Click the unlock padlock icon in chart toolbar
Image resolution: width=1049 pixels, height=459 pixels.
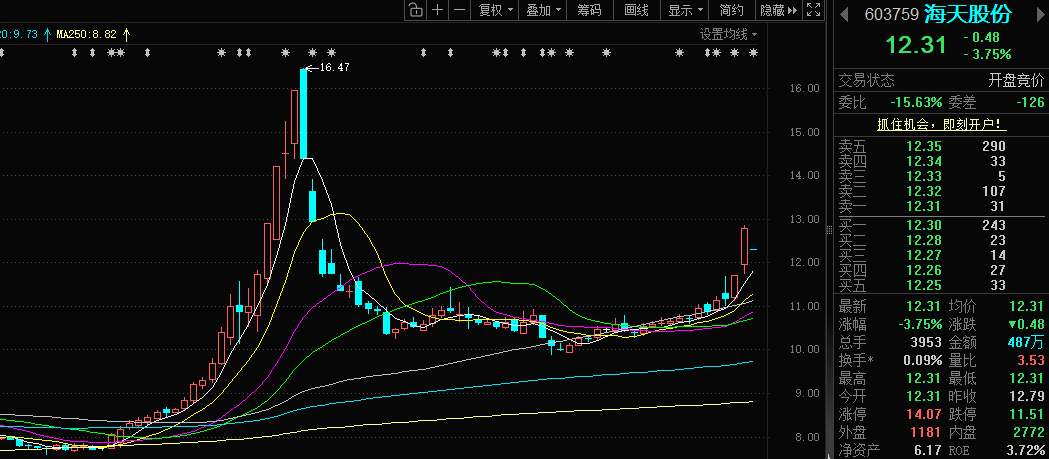pos(415,10)
